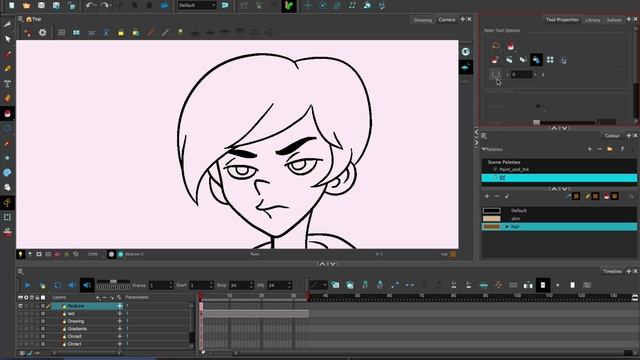Open the Colour tab

[612, 136]
